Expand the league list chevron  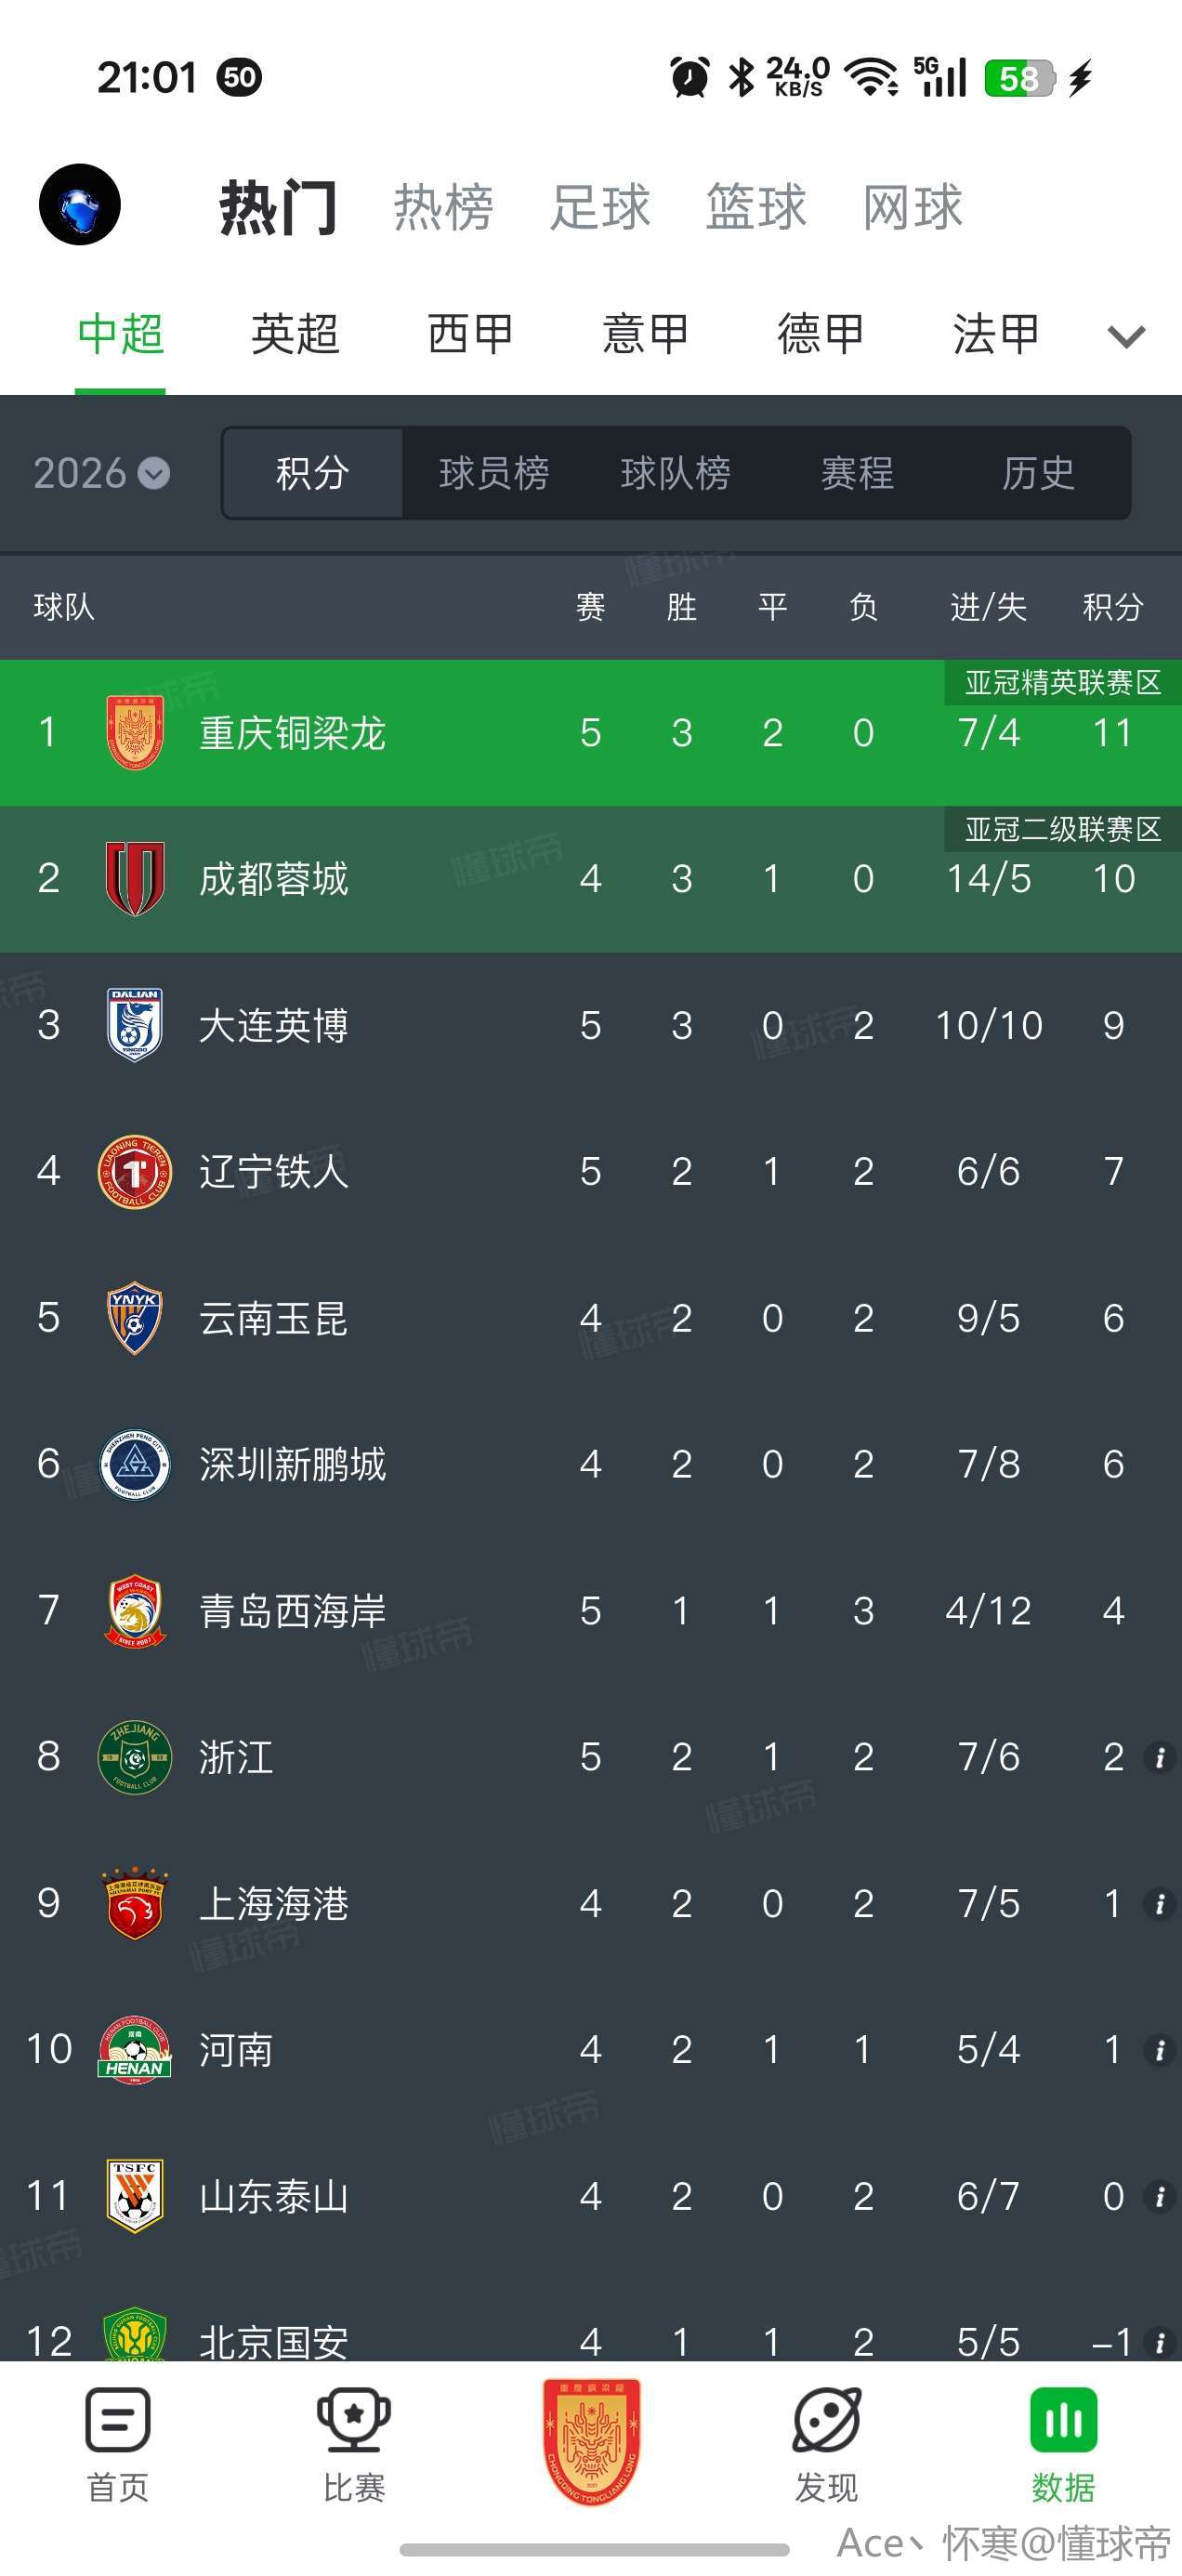click(x=1126, y=336)
